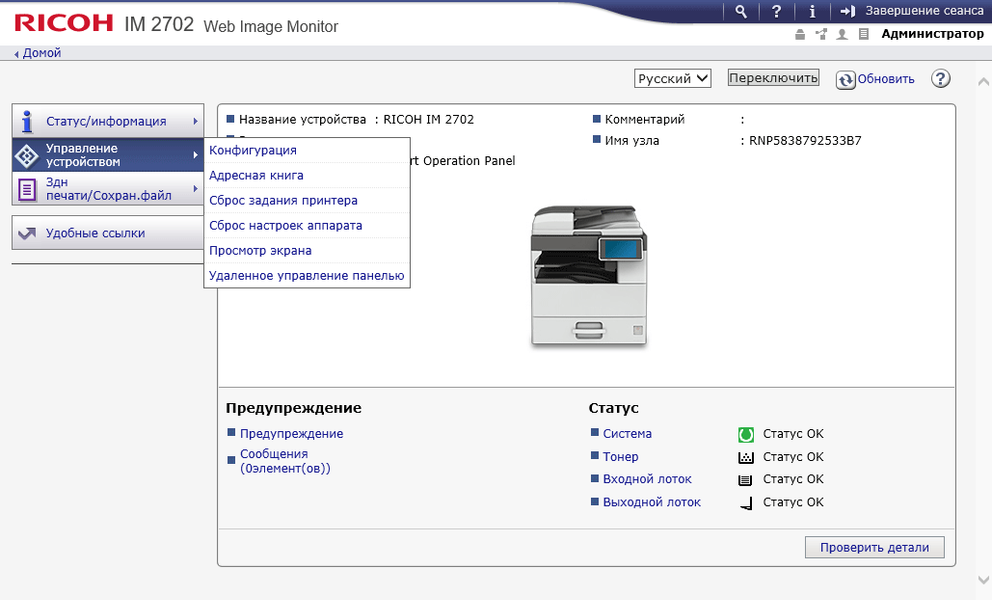Click the Web Image Monitor title text
The image size is (992, 600).
271,27
